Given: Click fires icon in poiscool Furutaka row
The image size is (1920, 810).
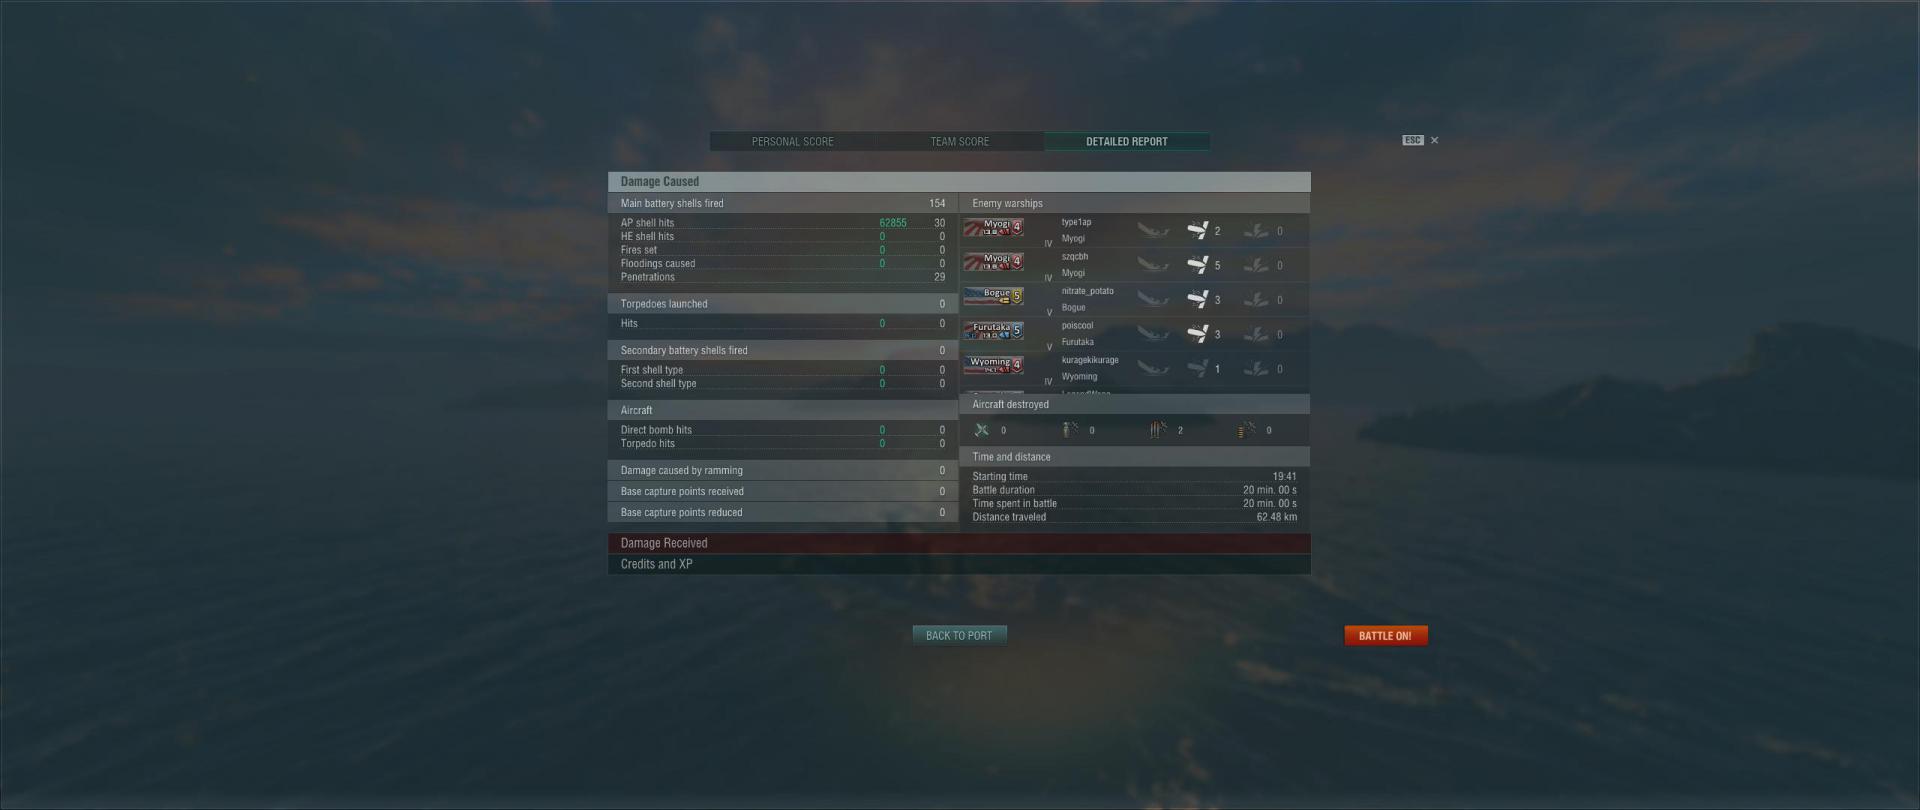Looking at the screenshot, I should coord(1256,334).
